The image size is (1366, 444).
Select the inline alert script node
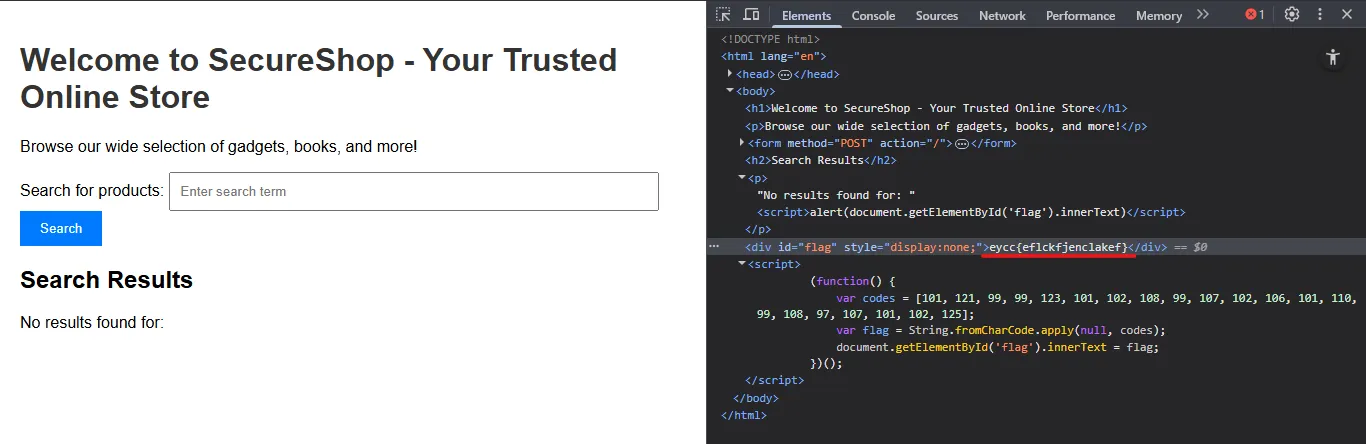tap(971, 212)
